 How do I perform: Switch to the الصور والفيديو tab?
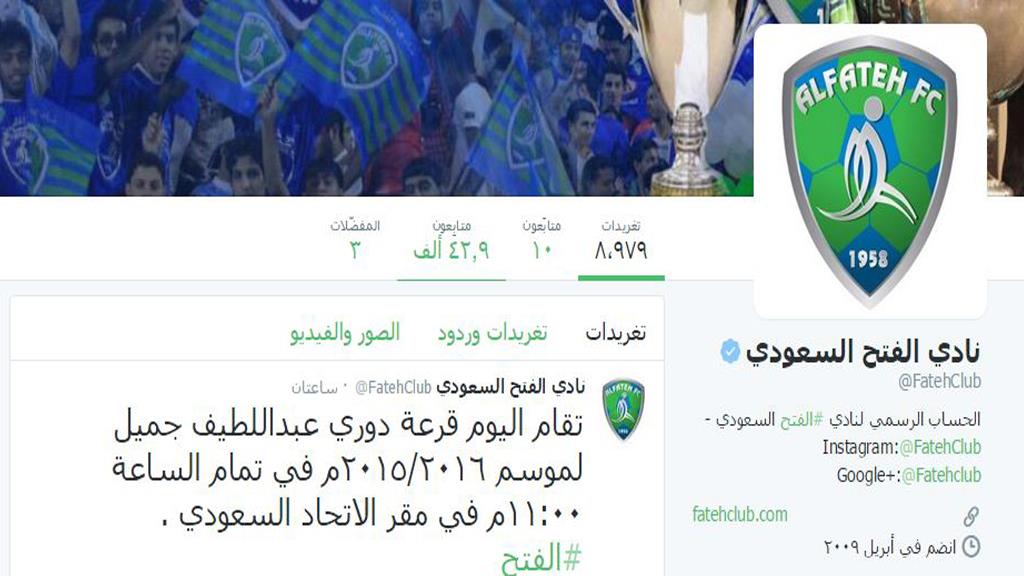[345, 333]
